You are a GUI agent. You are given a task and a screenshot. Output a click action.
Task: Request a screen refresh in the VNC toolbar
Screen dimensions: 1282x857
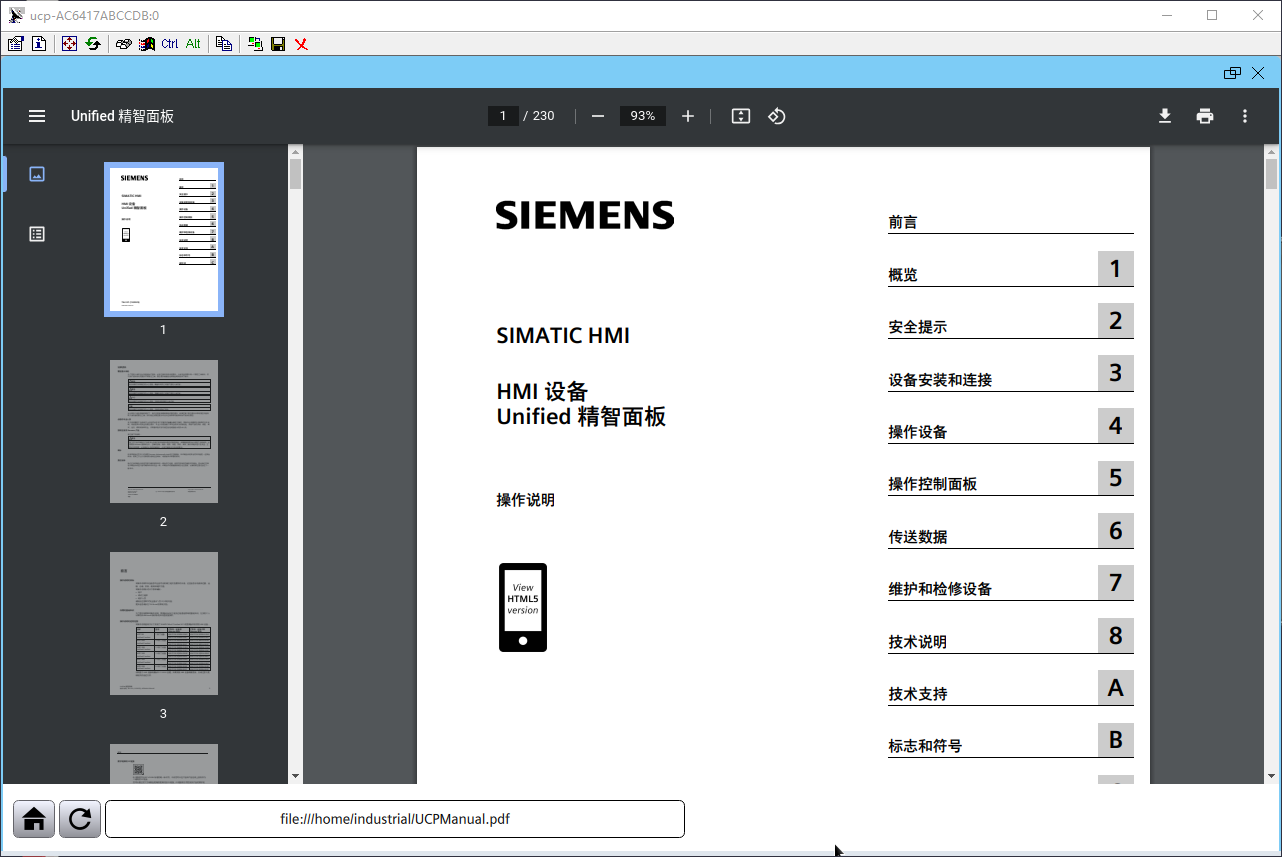(93, 44)
